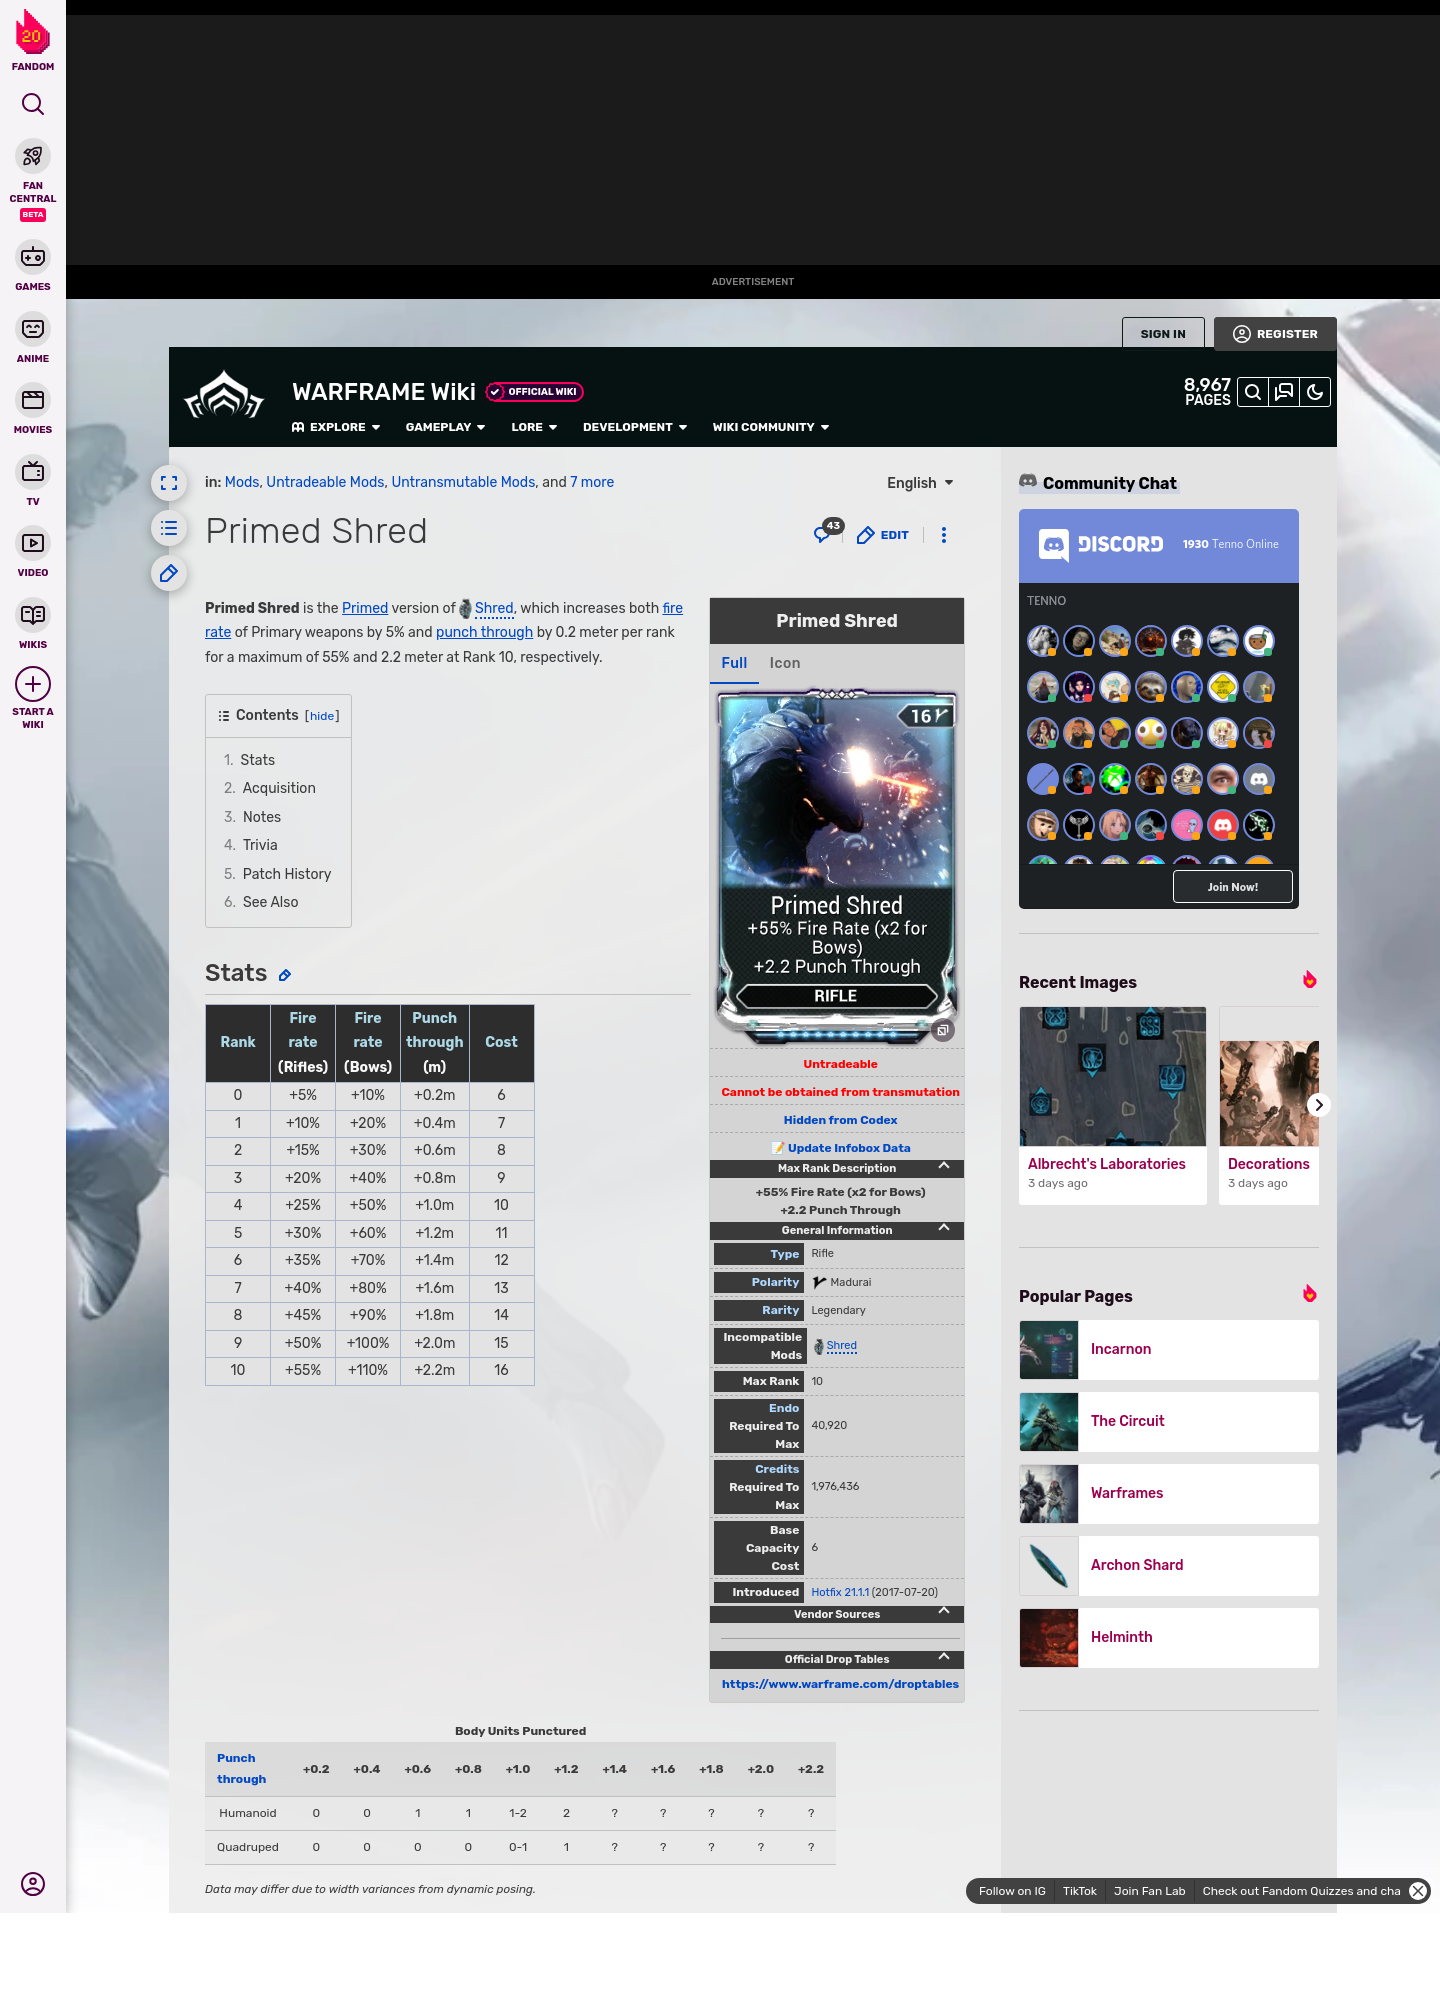The image size is (1440, 2000).
Task: Open the Wikis book icon
Action: pyautogui.click(x=33, y=615)
